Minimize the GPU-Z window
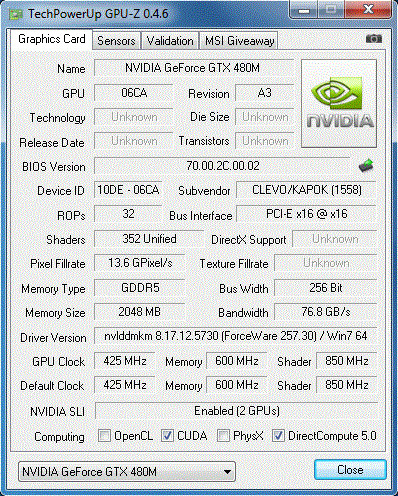Image resolution: width=398 pixels, height=496 pixels. point(303,10)
